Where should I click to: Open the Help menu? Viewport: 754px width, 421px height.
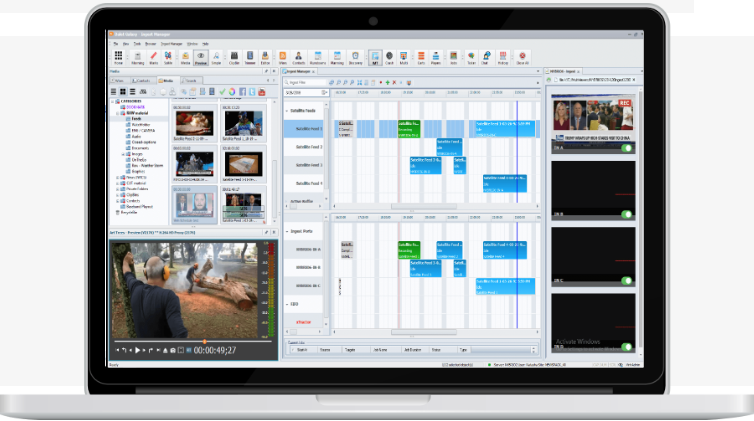tap(205, 44)
